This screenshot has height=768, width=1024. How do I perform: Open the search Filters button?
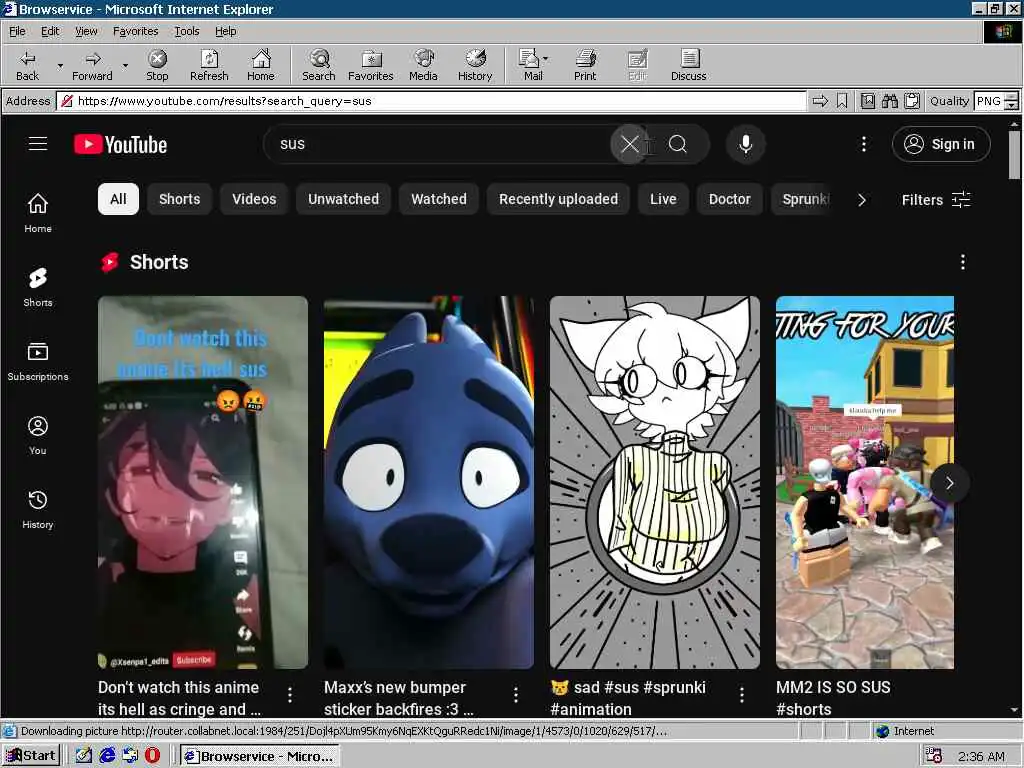point(936,200)
